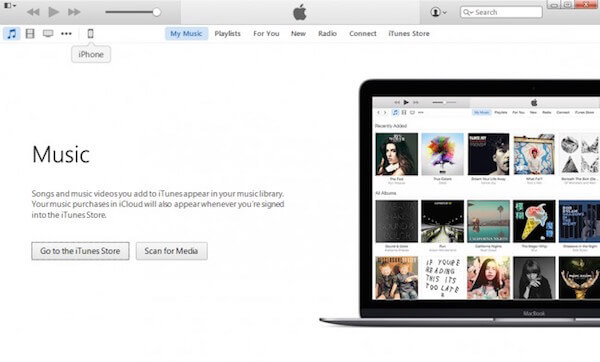Click the Apple logo in the status display
This screenshot has height=362, width=600.
(x=300, y=12)
